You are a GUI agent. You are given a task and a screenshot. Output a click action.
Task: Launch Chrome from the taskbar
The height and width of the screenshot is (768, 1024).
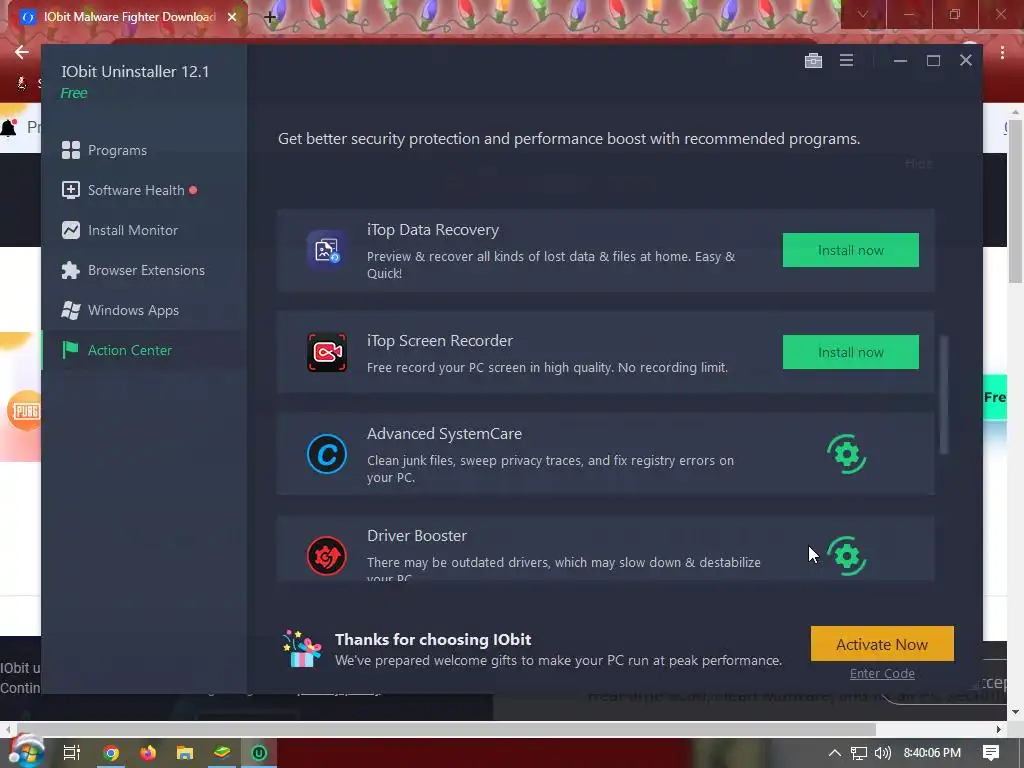click(x=111, y=753)
